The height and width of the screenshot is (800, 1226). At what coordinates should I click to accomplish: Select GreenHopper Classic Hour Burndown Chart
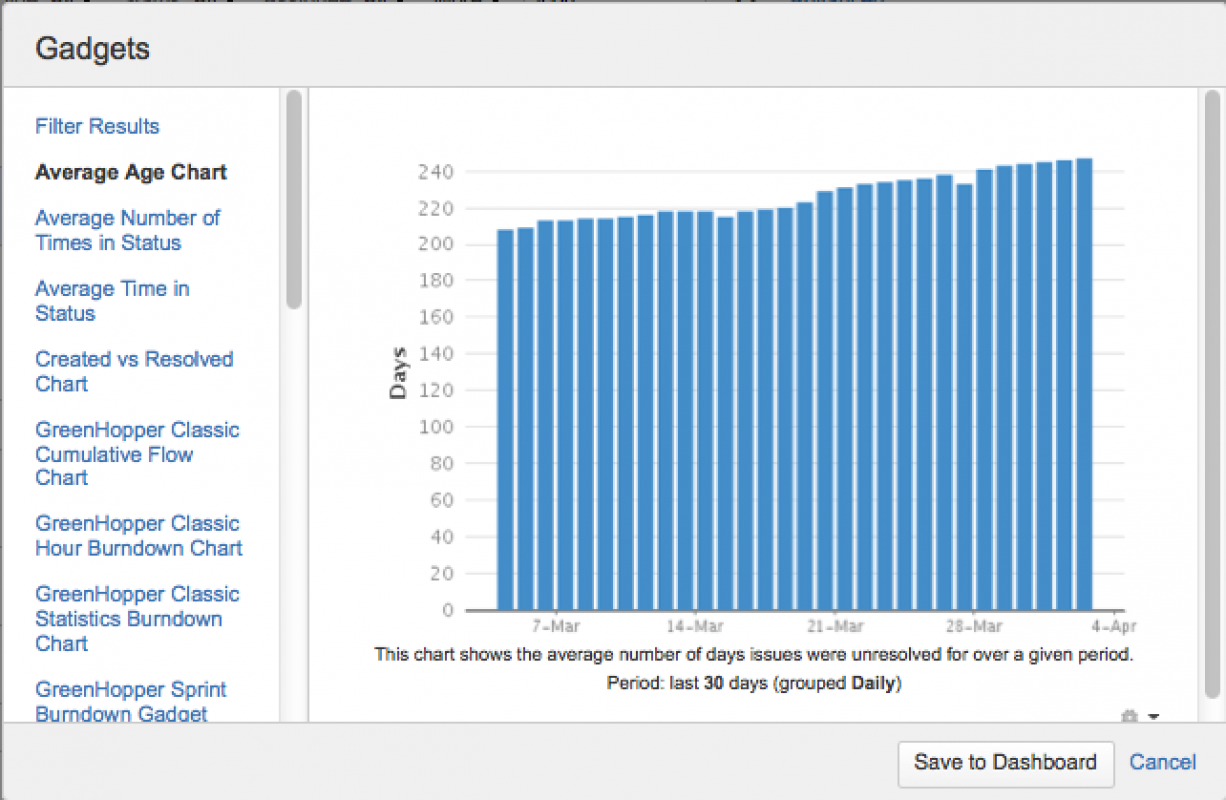(x=139, y=536)
